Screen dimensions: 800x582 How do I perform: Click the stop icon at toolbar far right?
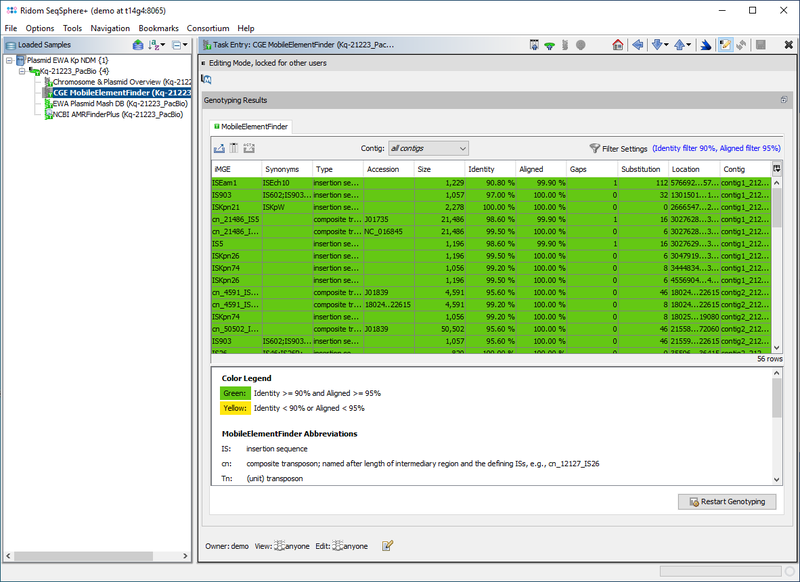point(762,45)
